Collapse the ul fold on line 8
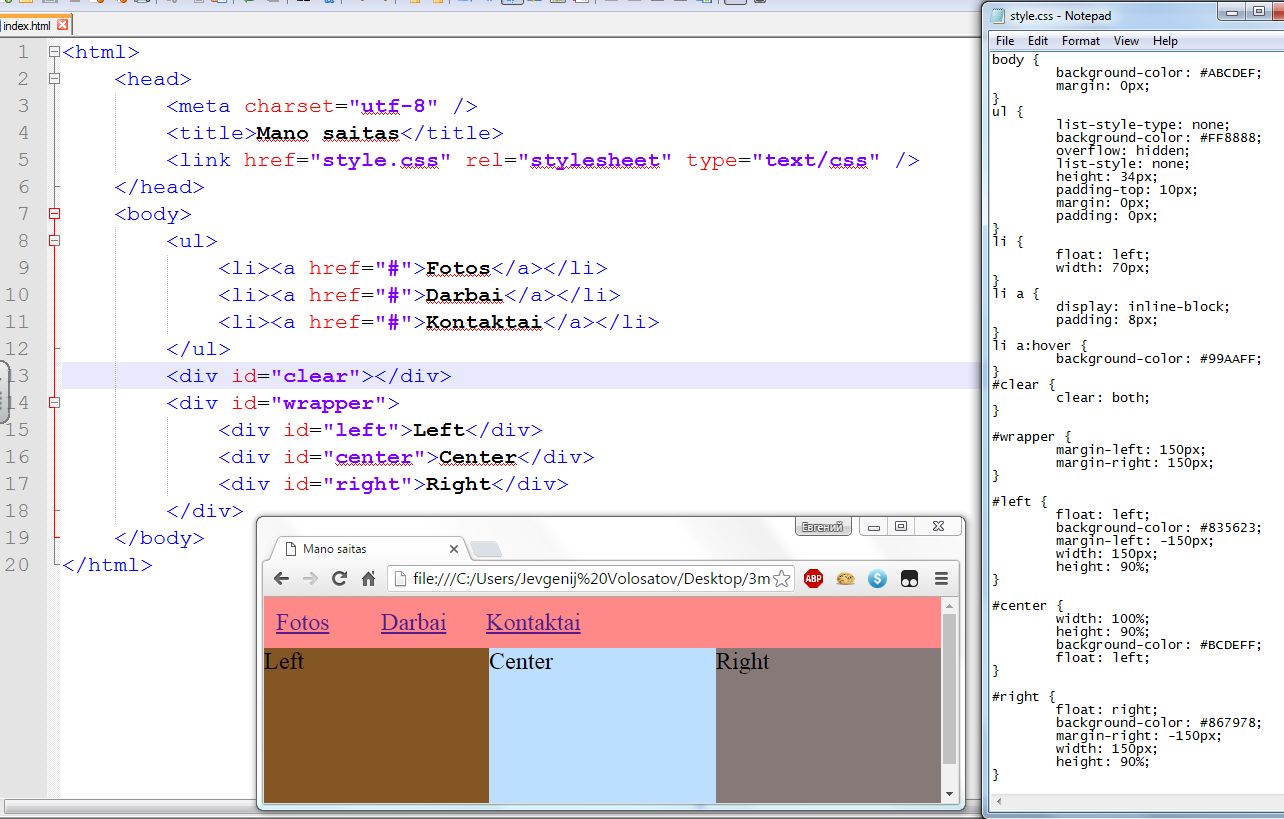The height and width of the screenshot is (819, 1284). click(x=54, y=240)
